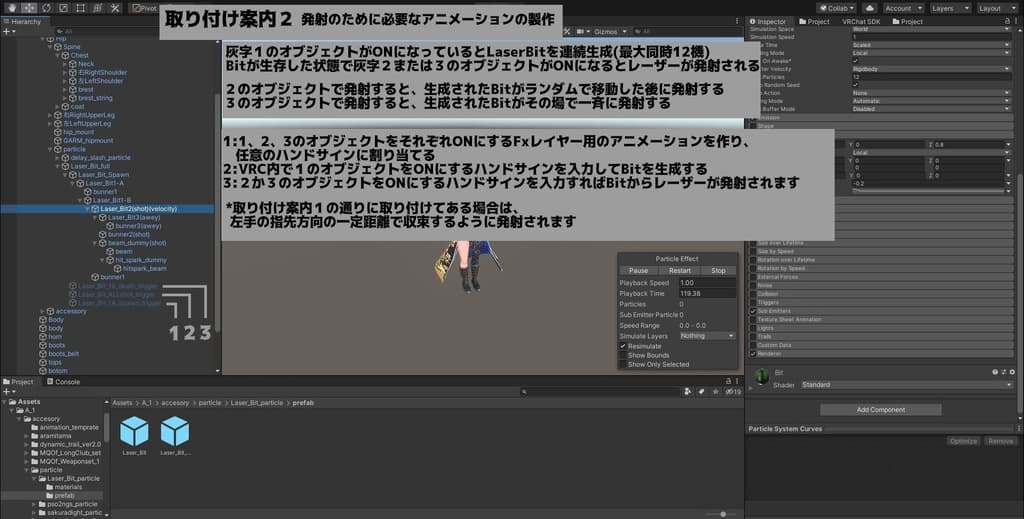Screen dimensions: 1024x519
Task: Open the Simulate Layers dropdown
Action: pyautogui.click(x=707, y=336)
